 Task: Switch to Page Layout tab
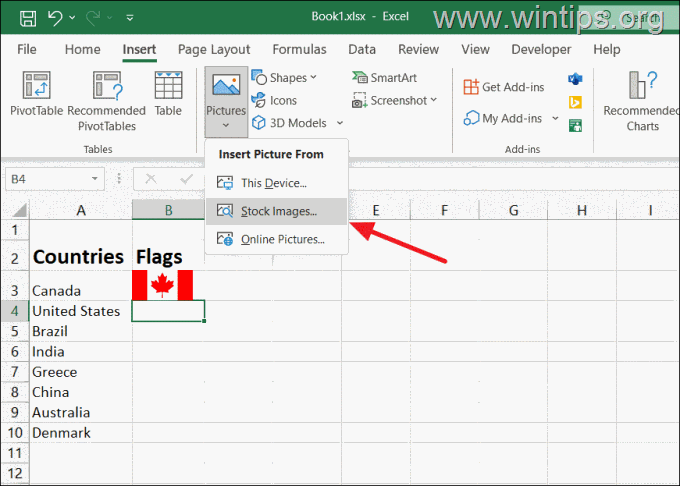[x=214, y=49]
